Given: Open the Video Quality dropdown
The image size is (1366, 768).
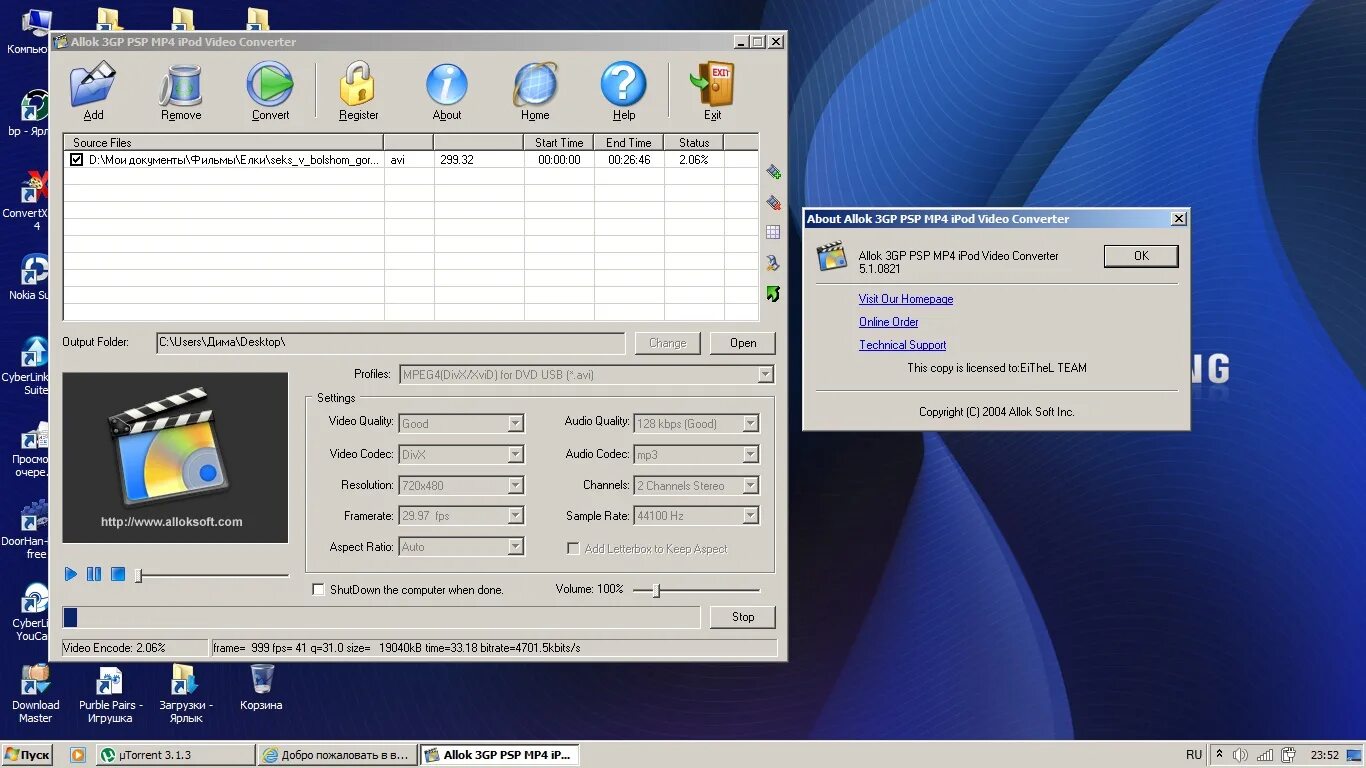Looking at the screenshot, I should click(x=515, y=423).
